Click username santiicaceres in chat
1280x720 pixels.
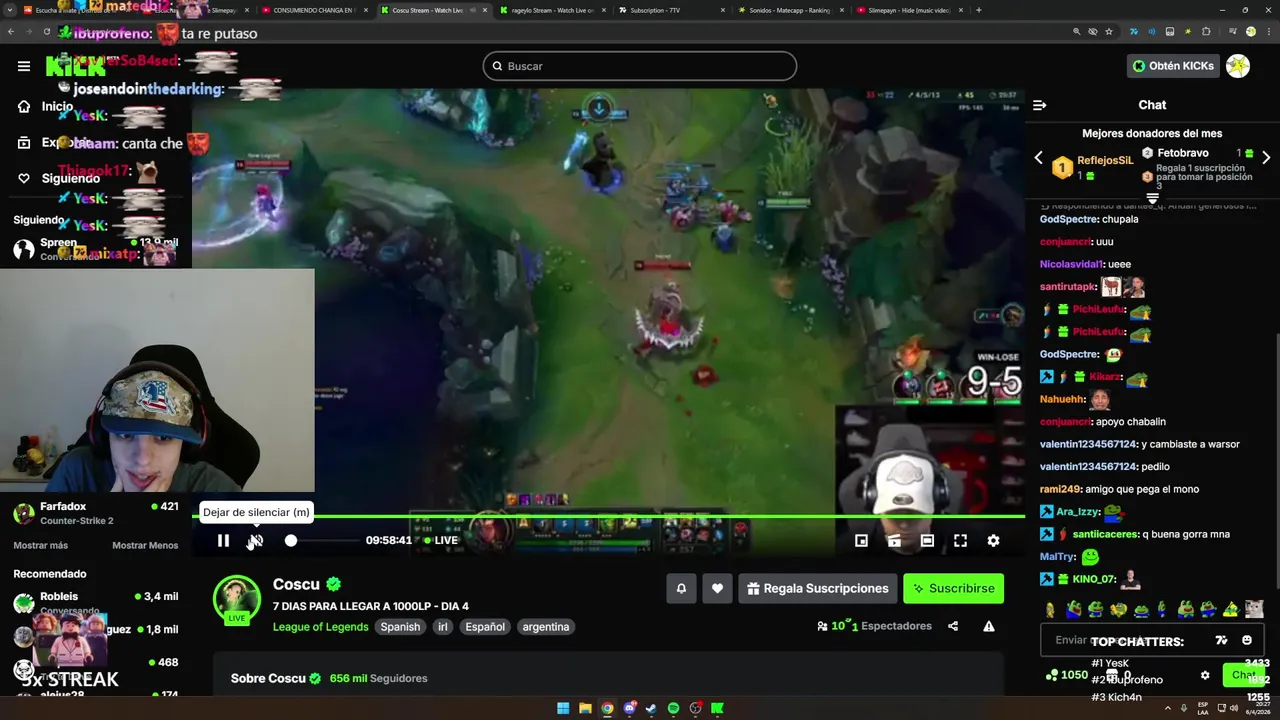pyautogui.click(x=1105, y=534)
